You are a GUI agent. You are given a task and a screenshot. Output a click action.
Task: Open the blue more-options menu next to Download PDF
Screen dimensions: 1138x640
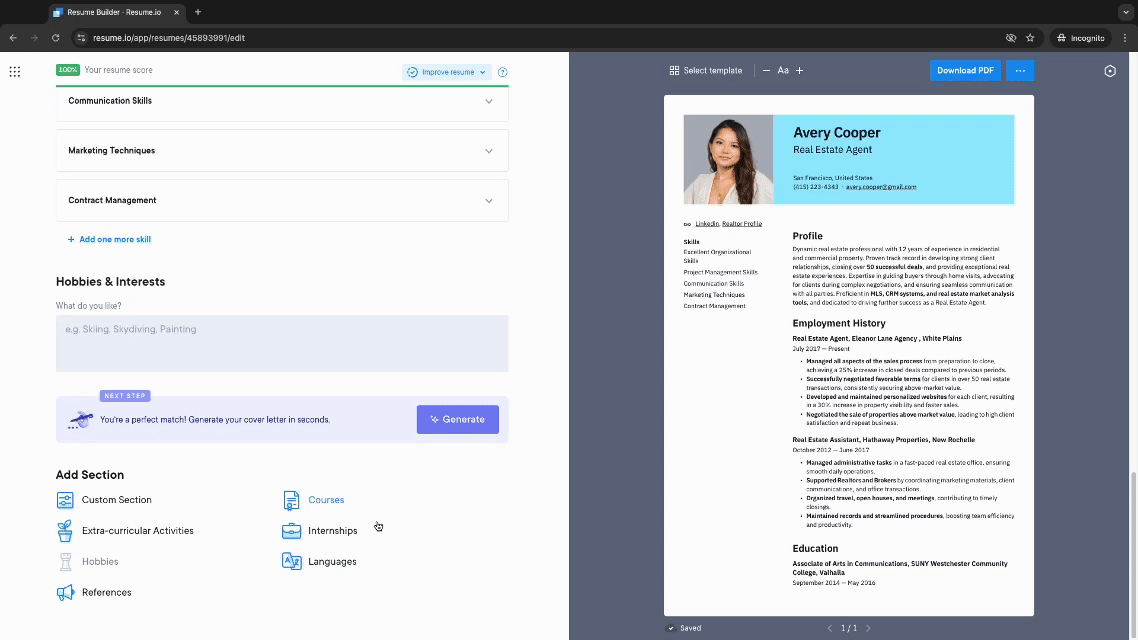tap(1019, 70)
